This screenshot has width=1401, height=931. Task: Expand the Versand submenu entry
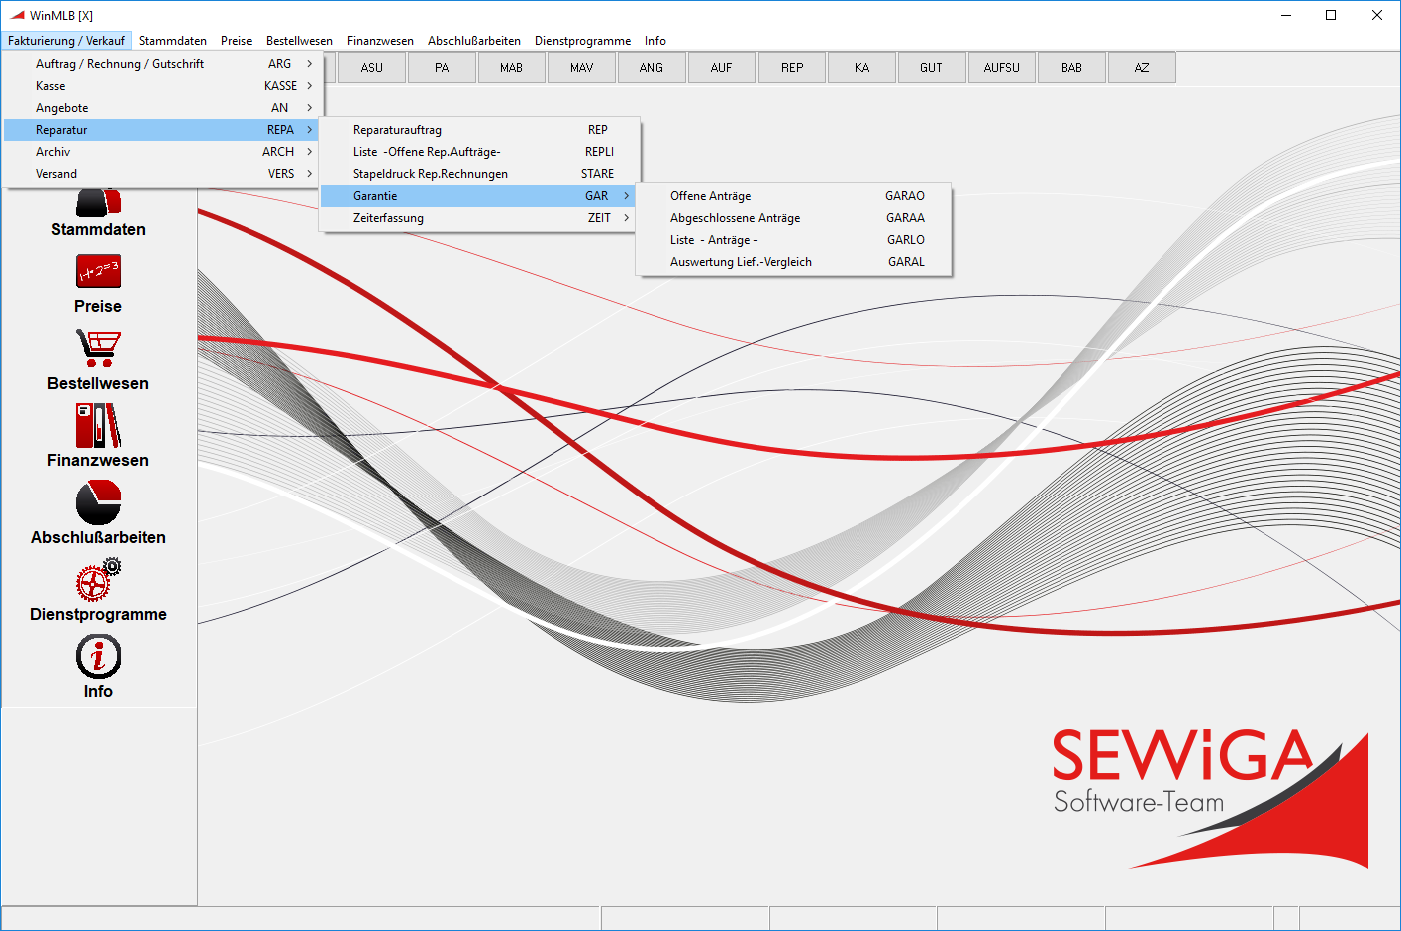coord(161,174)
